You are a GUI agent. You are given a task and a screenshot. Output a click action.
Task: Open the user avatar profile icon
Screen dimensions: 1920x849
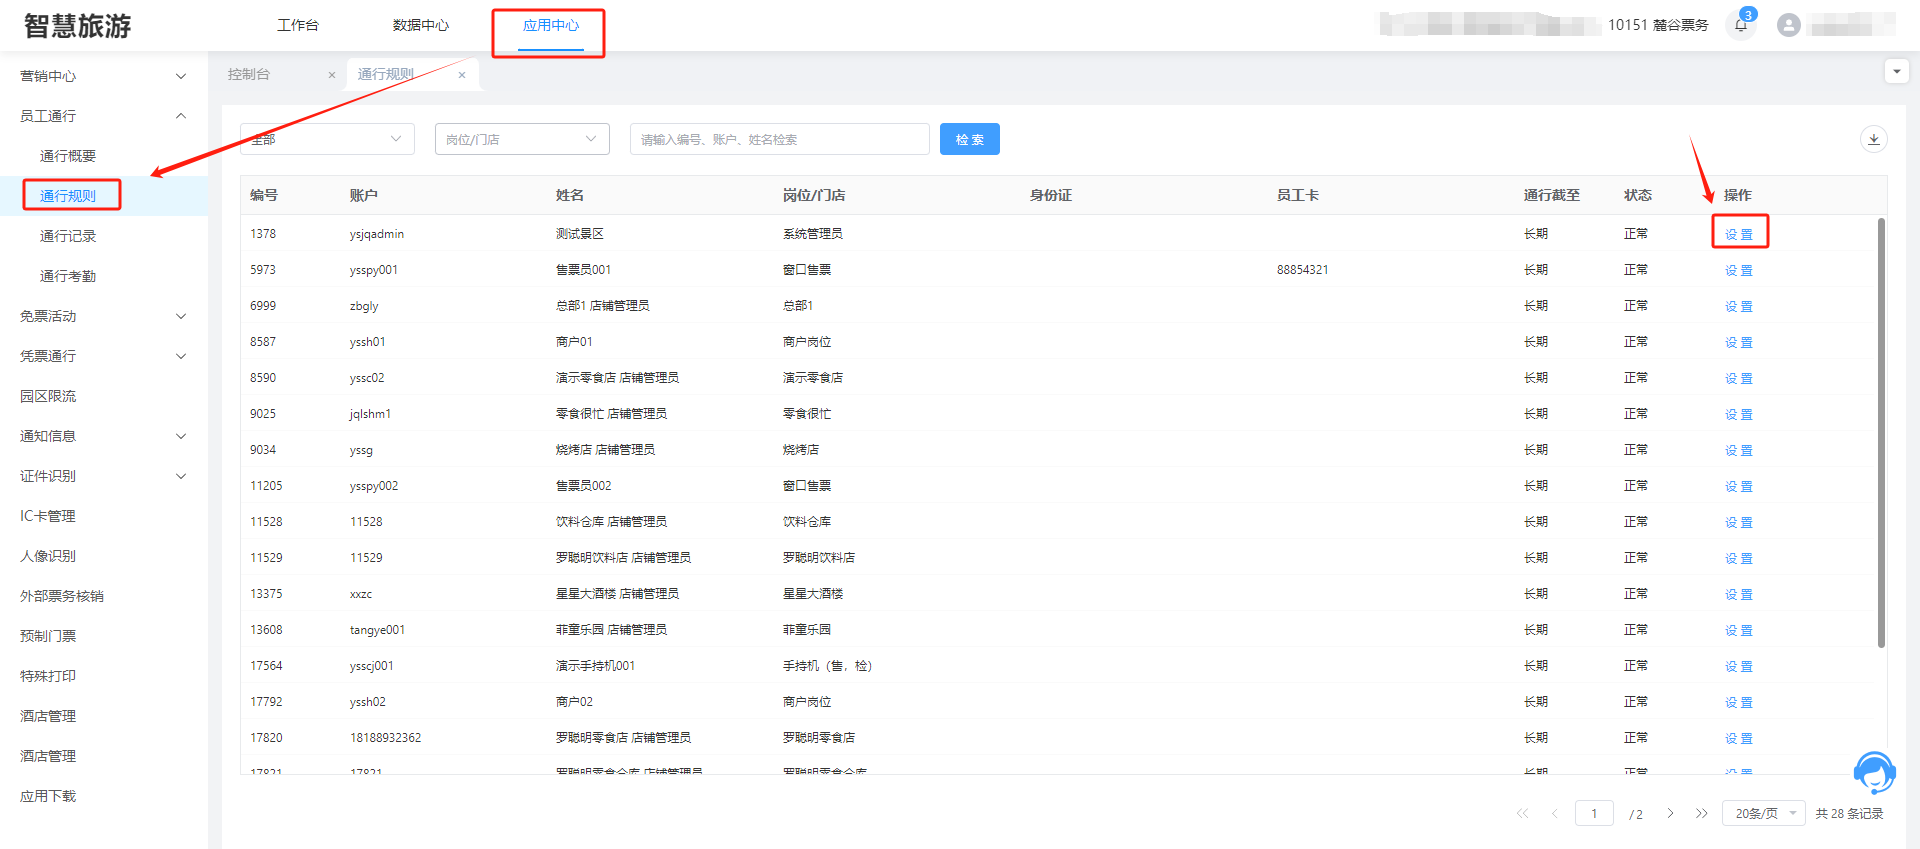click(1788, 26)
